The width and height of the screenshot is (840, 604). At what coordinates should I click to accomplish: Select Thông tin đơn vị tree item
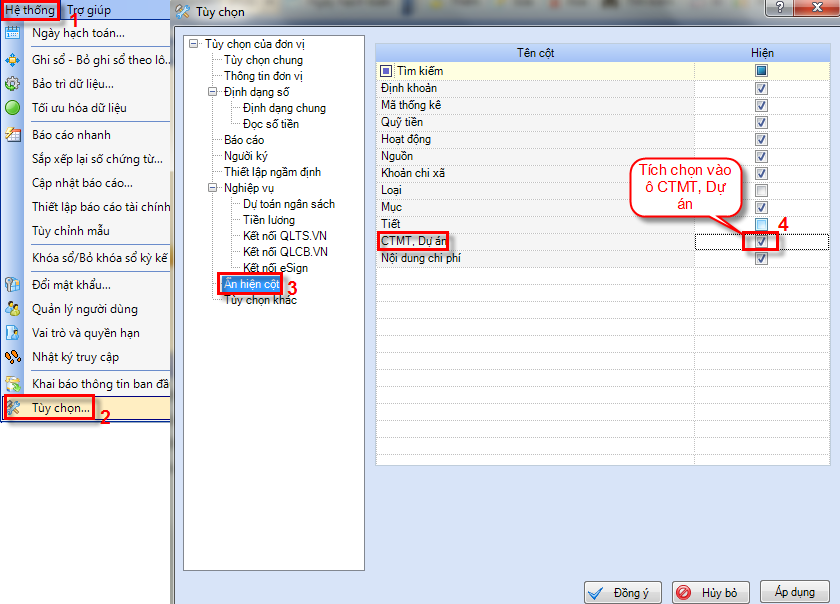click(x=263, y=76)
